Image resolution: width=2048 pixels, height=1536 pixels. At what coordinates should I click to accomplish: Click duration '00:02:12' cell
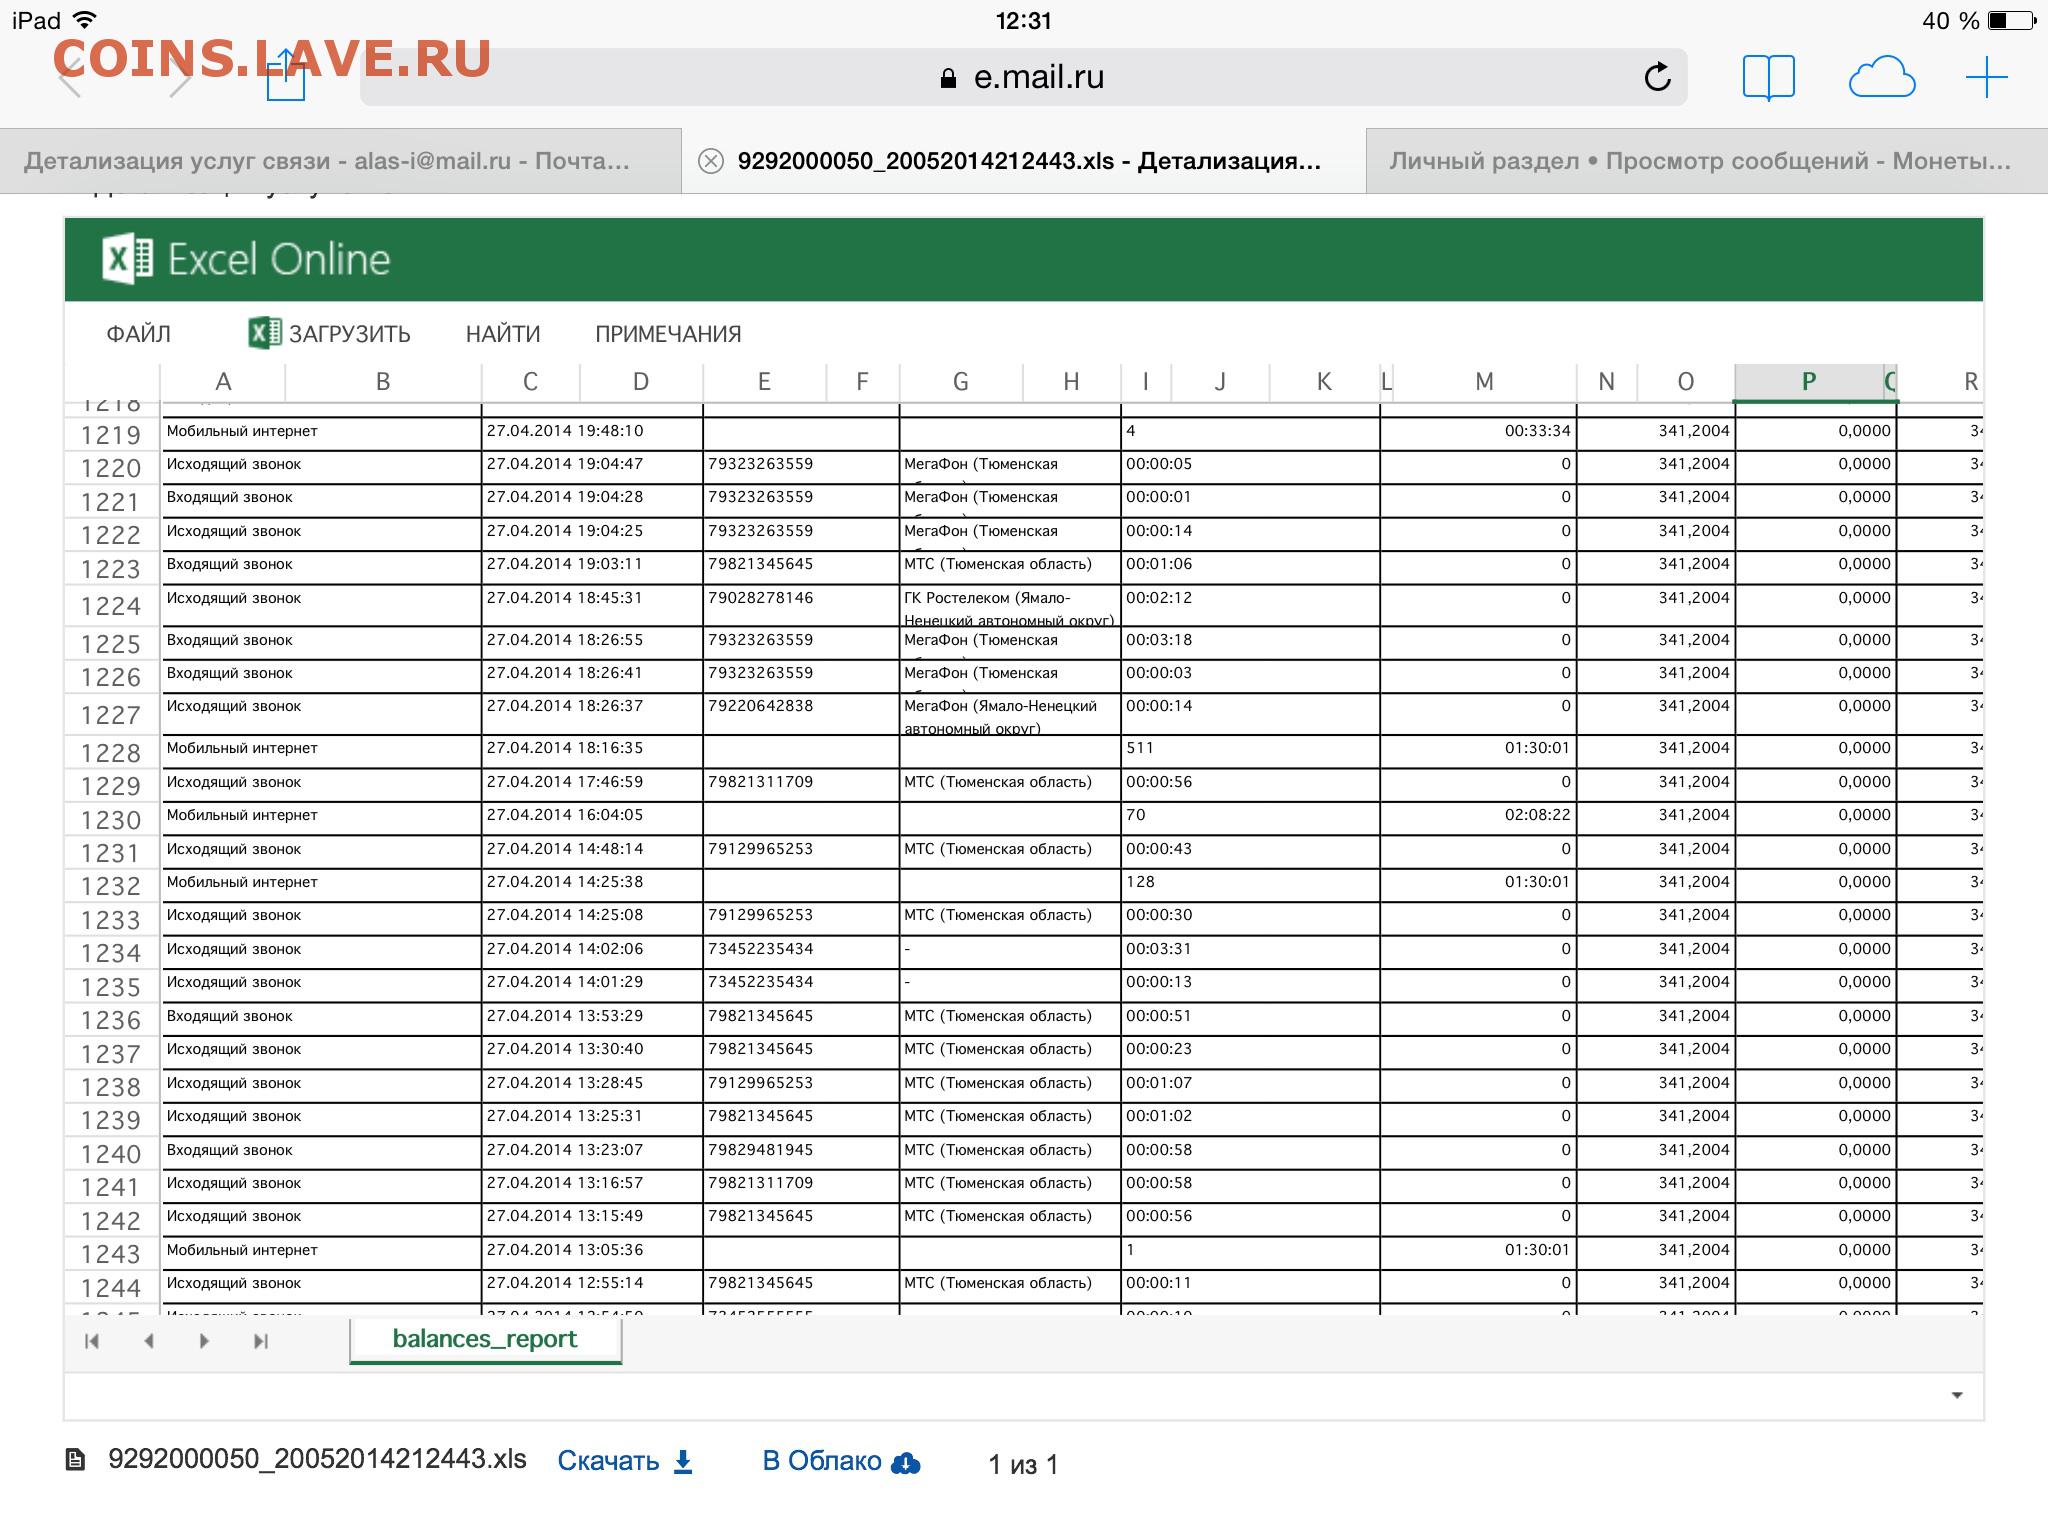pos(1250,605)
